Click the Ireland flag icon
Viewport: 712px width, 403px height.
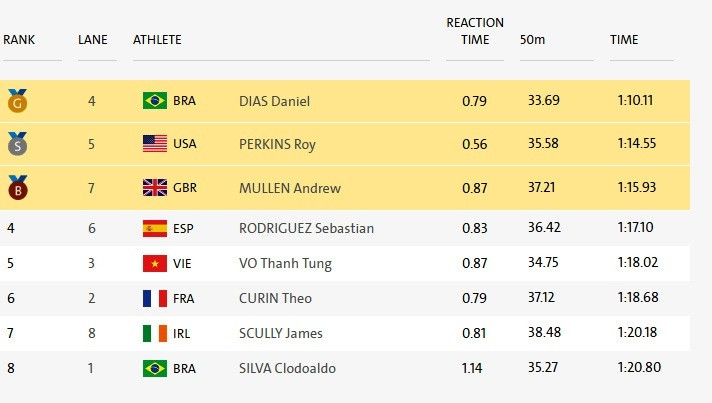(x=155, y=333)
